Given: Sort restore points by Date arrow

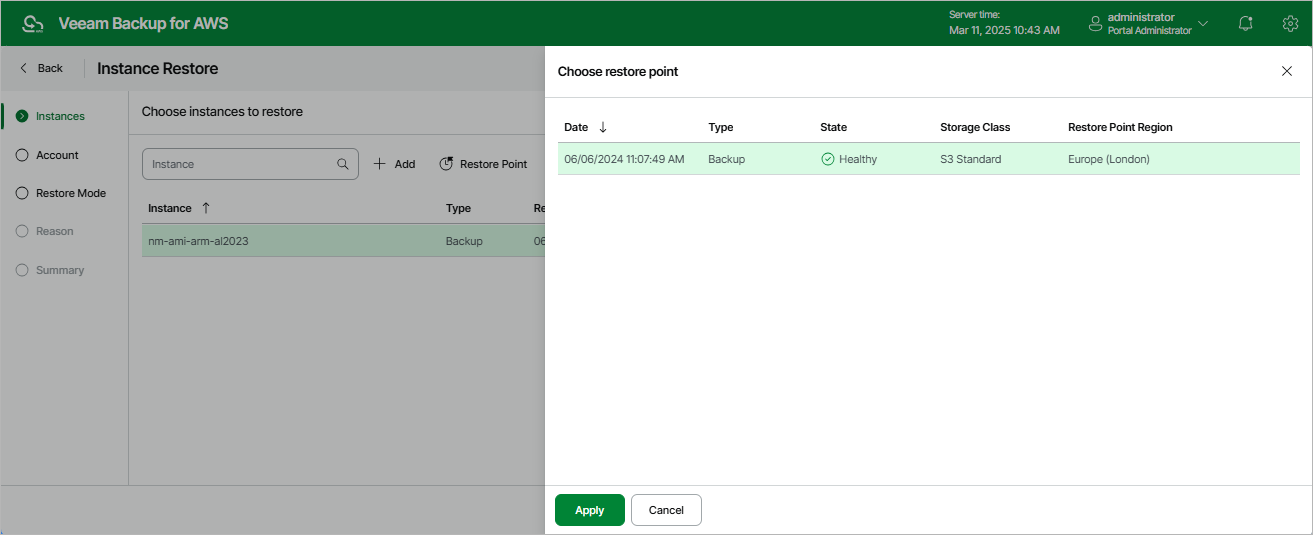Looking at the screenshot, I should (603, 127).
